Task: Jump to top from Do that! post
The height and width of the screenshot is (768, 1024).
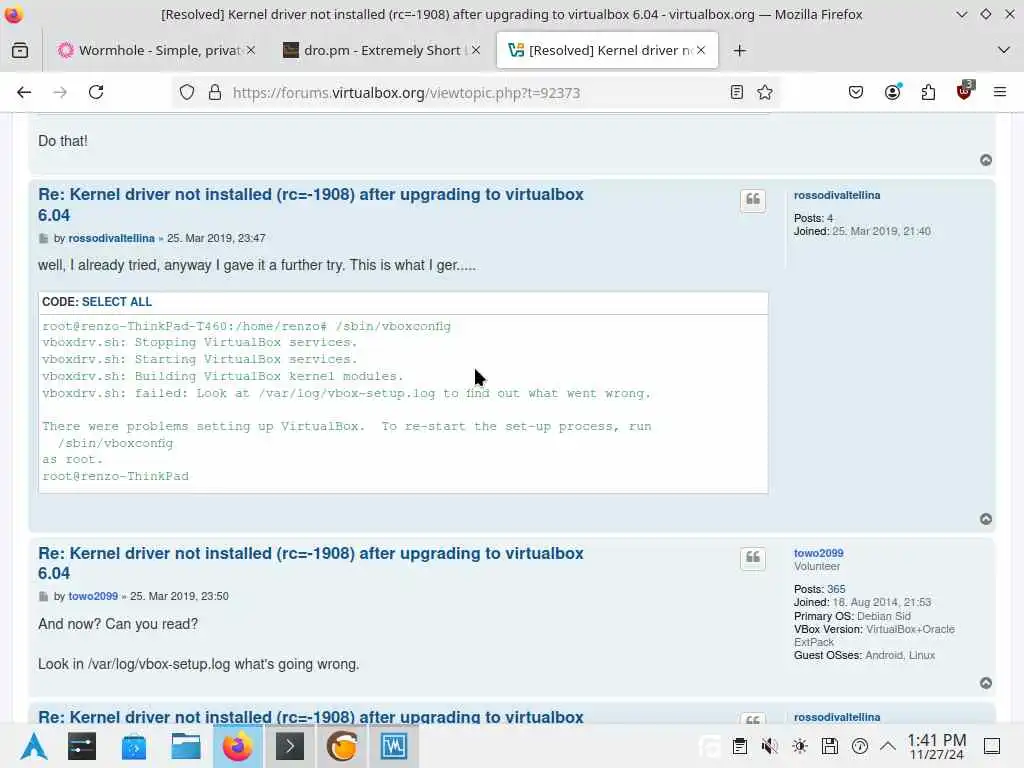Action: click(986, 160)
